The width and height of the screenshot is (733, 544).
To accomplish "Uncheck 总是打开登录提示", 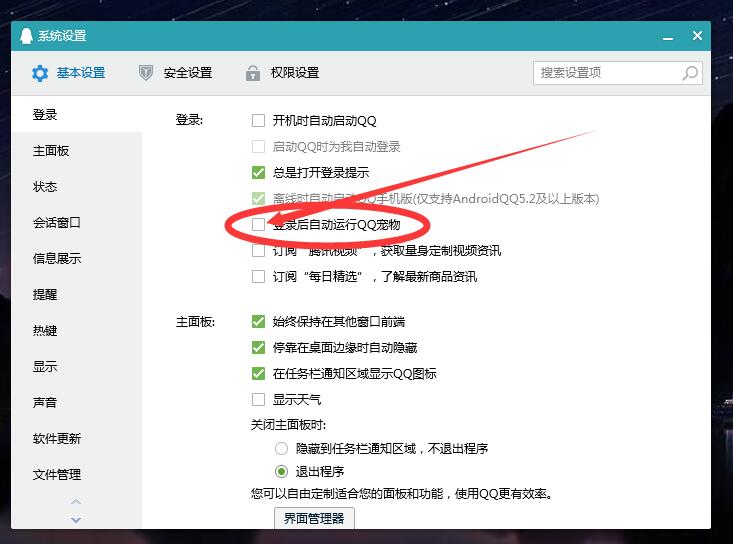I will (x=259, y=173).
